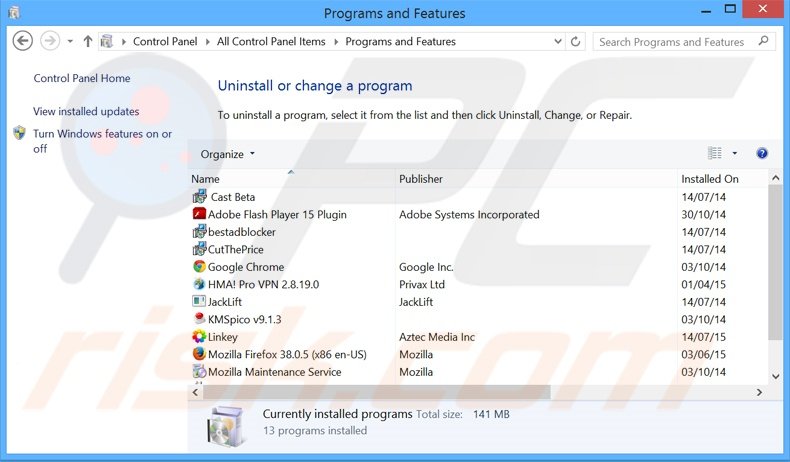Open Turn Windows features on or off

click(x=102, y=141)
